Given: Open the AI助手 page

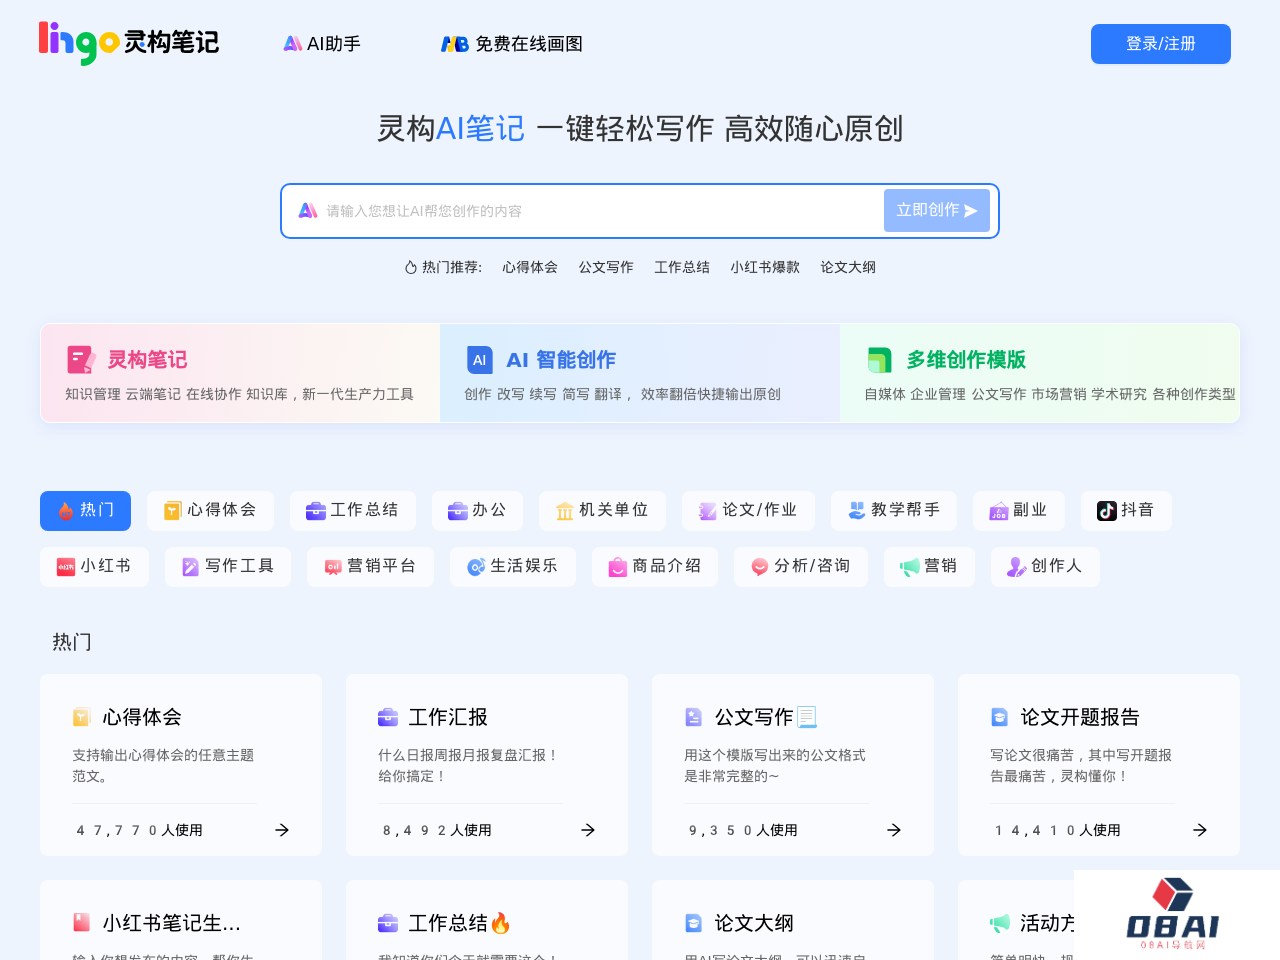Looking at the screenshot, I should pyautogui.click(x=321, y=44).
